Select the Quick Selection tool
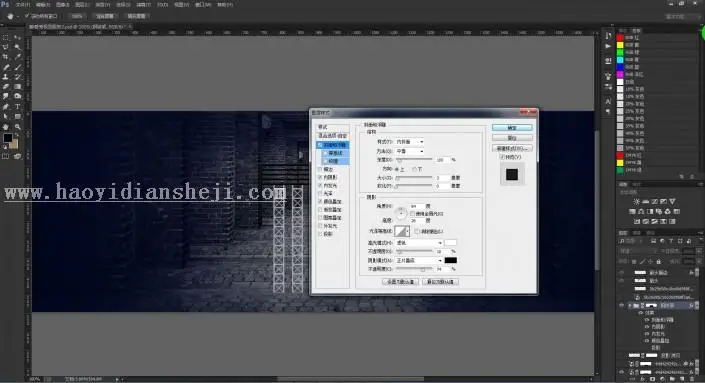Screen dimensions: 705x383 tap(18, 47)
